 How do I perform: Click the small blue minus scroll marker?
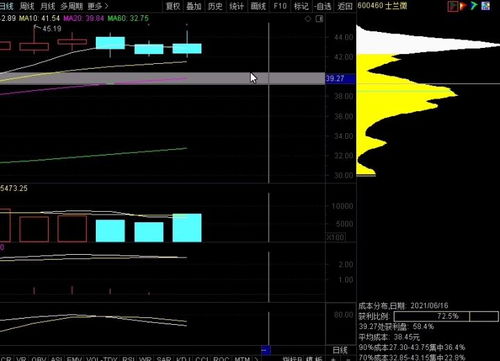pyautogui.click(x=266, y=350)
